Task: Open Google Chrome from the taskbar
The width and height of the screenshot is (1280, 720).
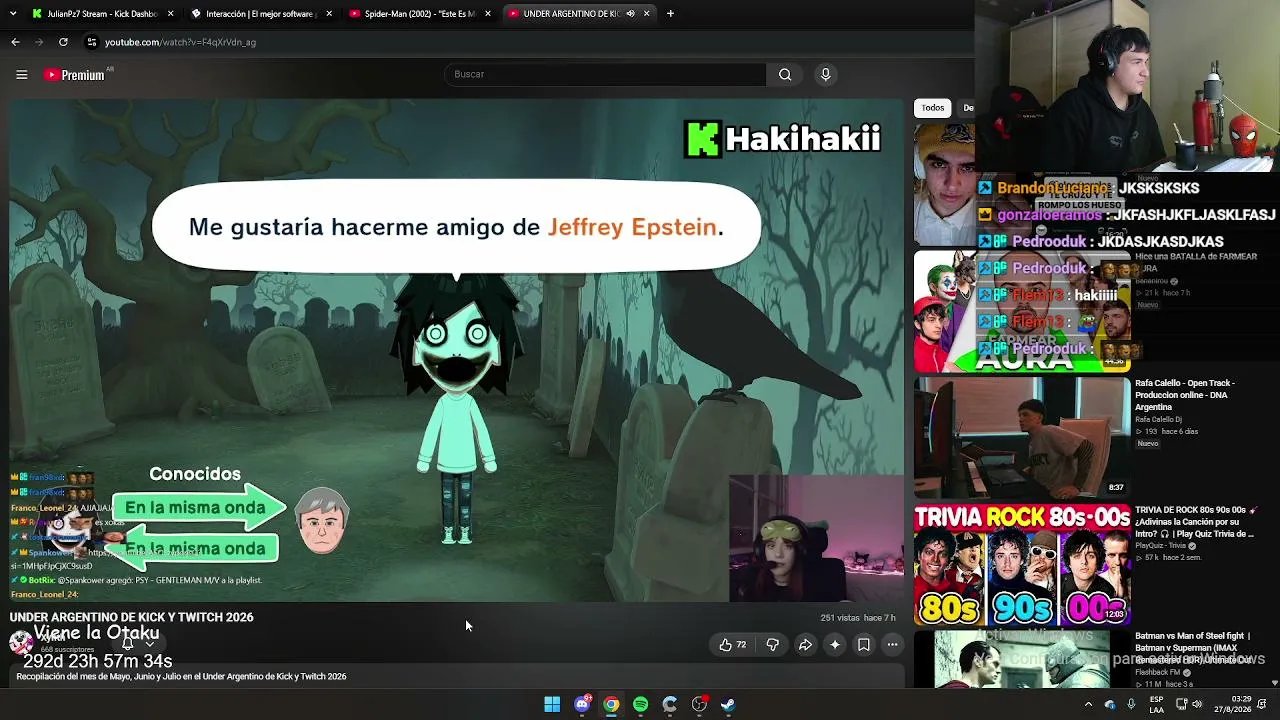Action: (611, 704)
